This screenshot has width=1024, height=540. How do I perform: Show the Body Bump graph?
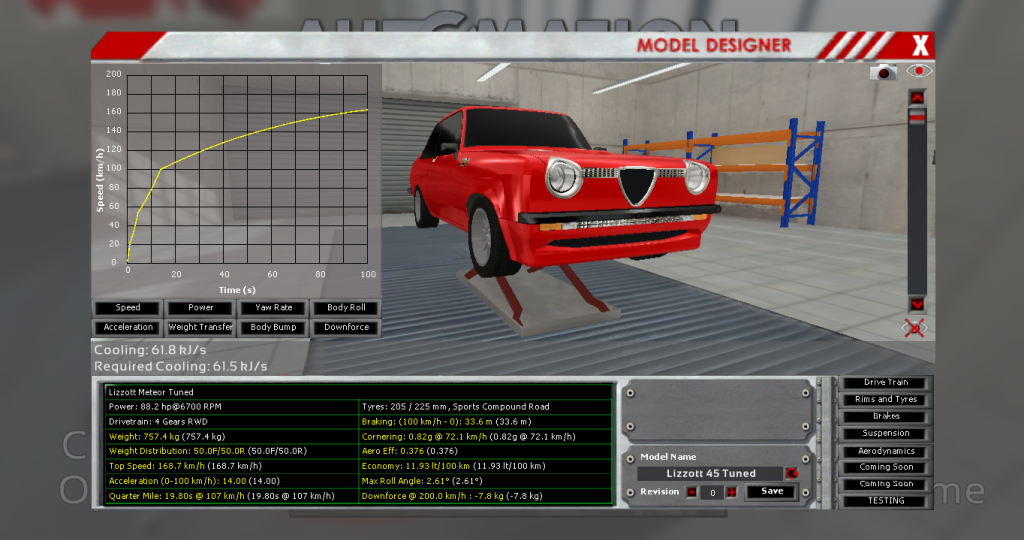pyautogui.click(x=274, y=327)
